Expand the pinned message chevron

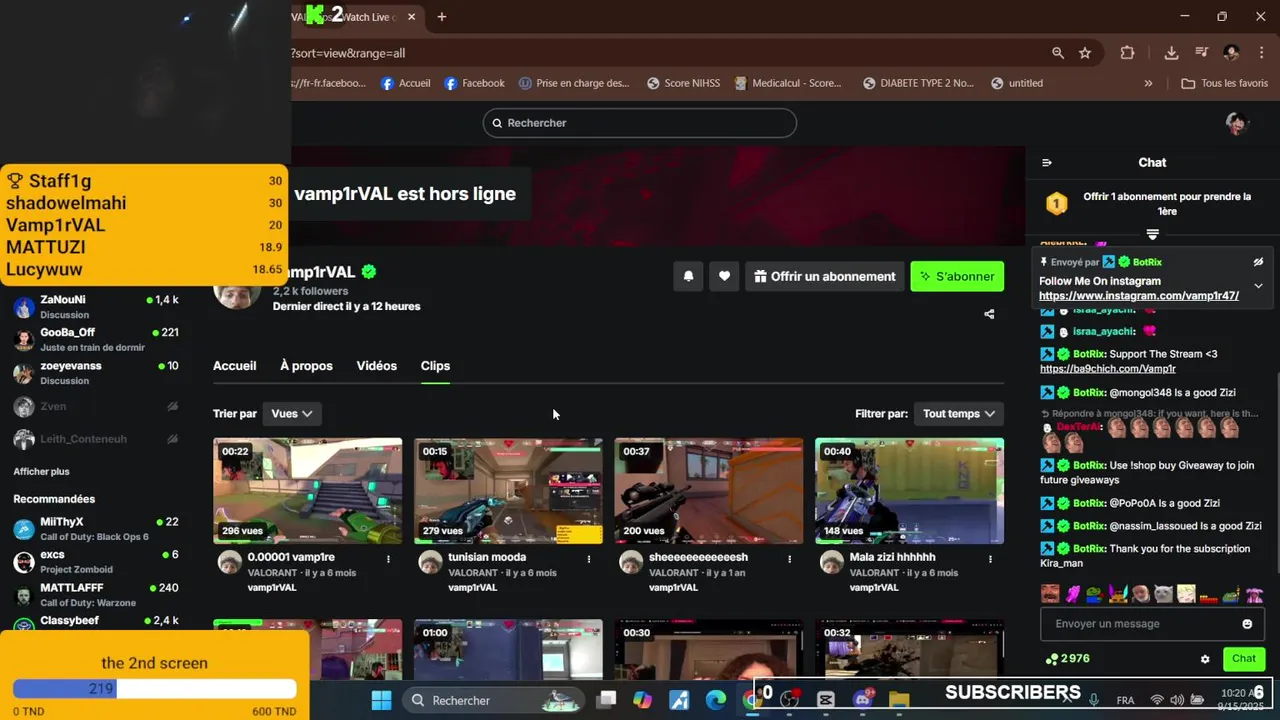pyautogui.click(x=1258, y=286)
